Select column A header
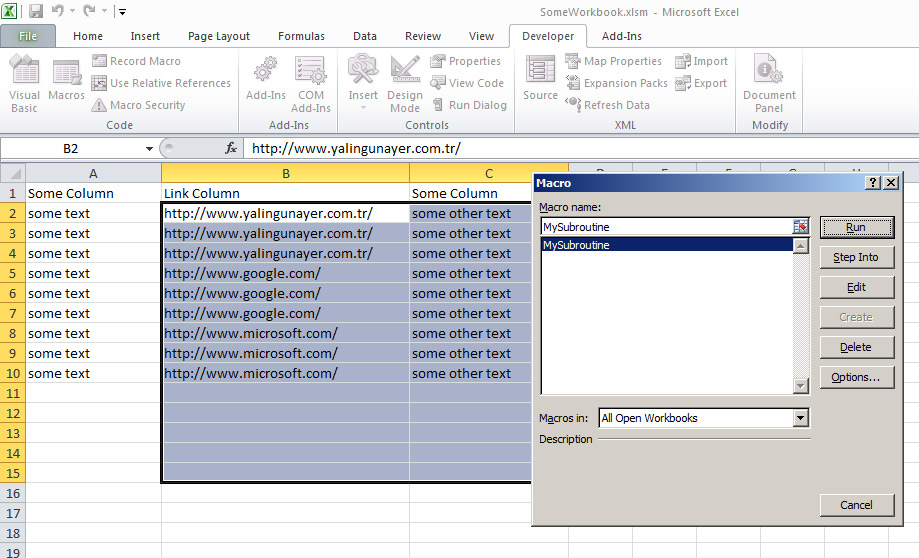The width and height of the screenshot is (919, 558). point(93,173)
